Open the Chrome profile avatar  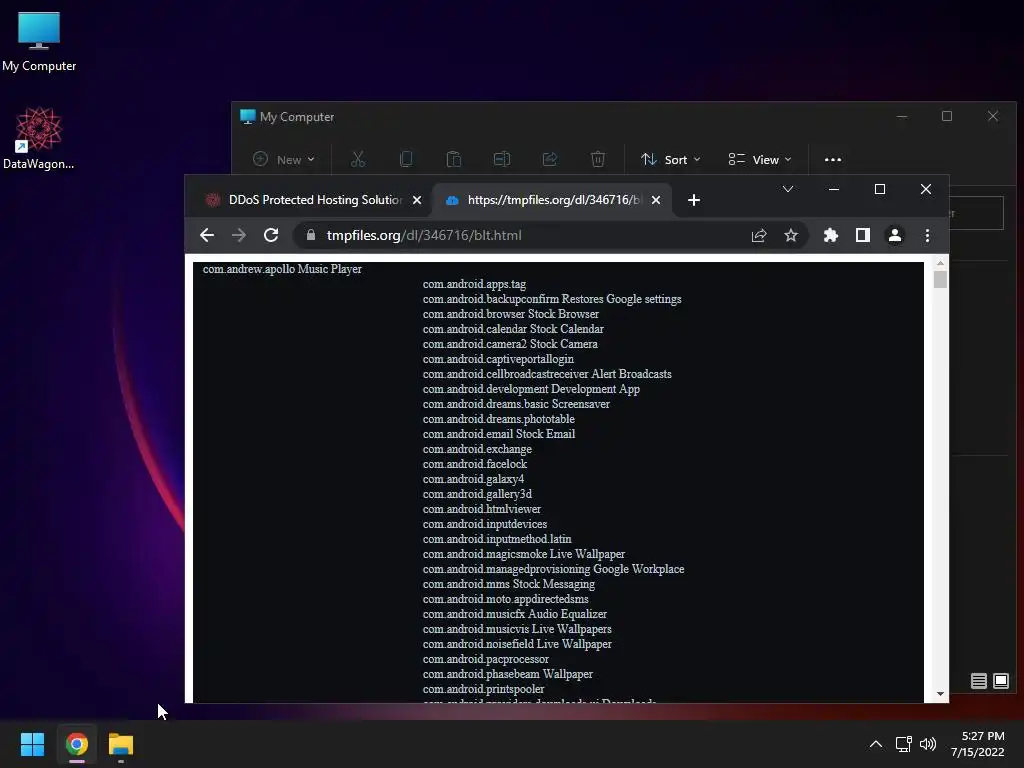(x=895, y=235)
